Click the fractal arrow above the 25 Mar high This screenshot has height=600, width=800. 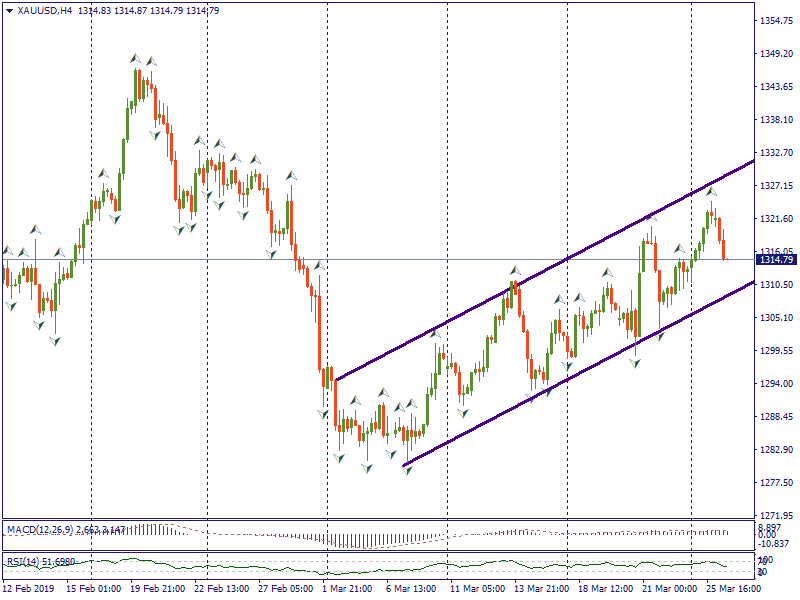point(712,190)
